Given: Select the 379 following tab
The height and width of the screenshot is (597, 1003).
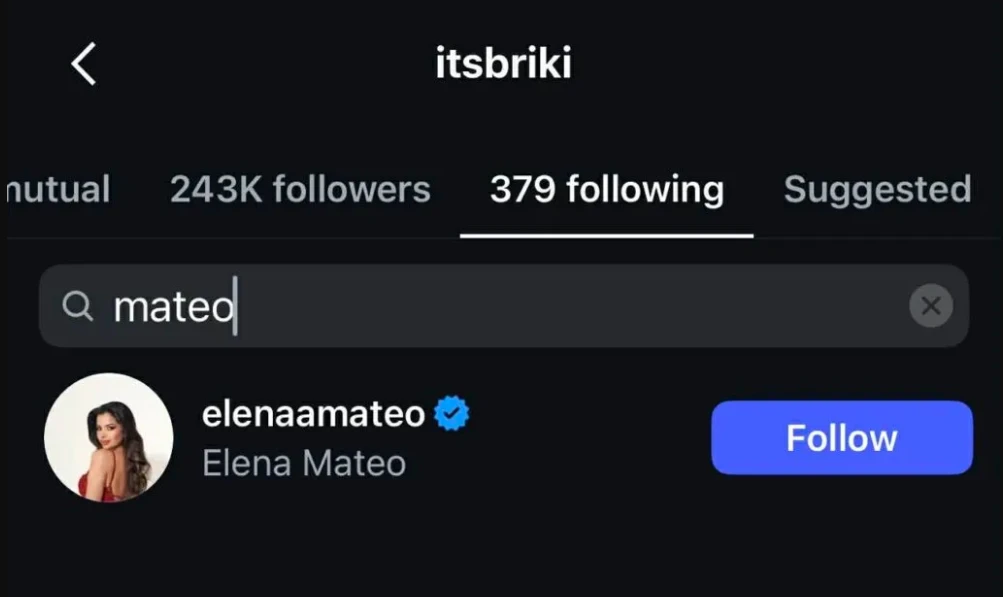Looking at the screenshot, I should point(606,189).
